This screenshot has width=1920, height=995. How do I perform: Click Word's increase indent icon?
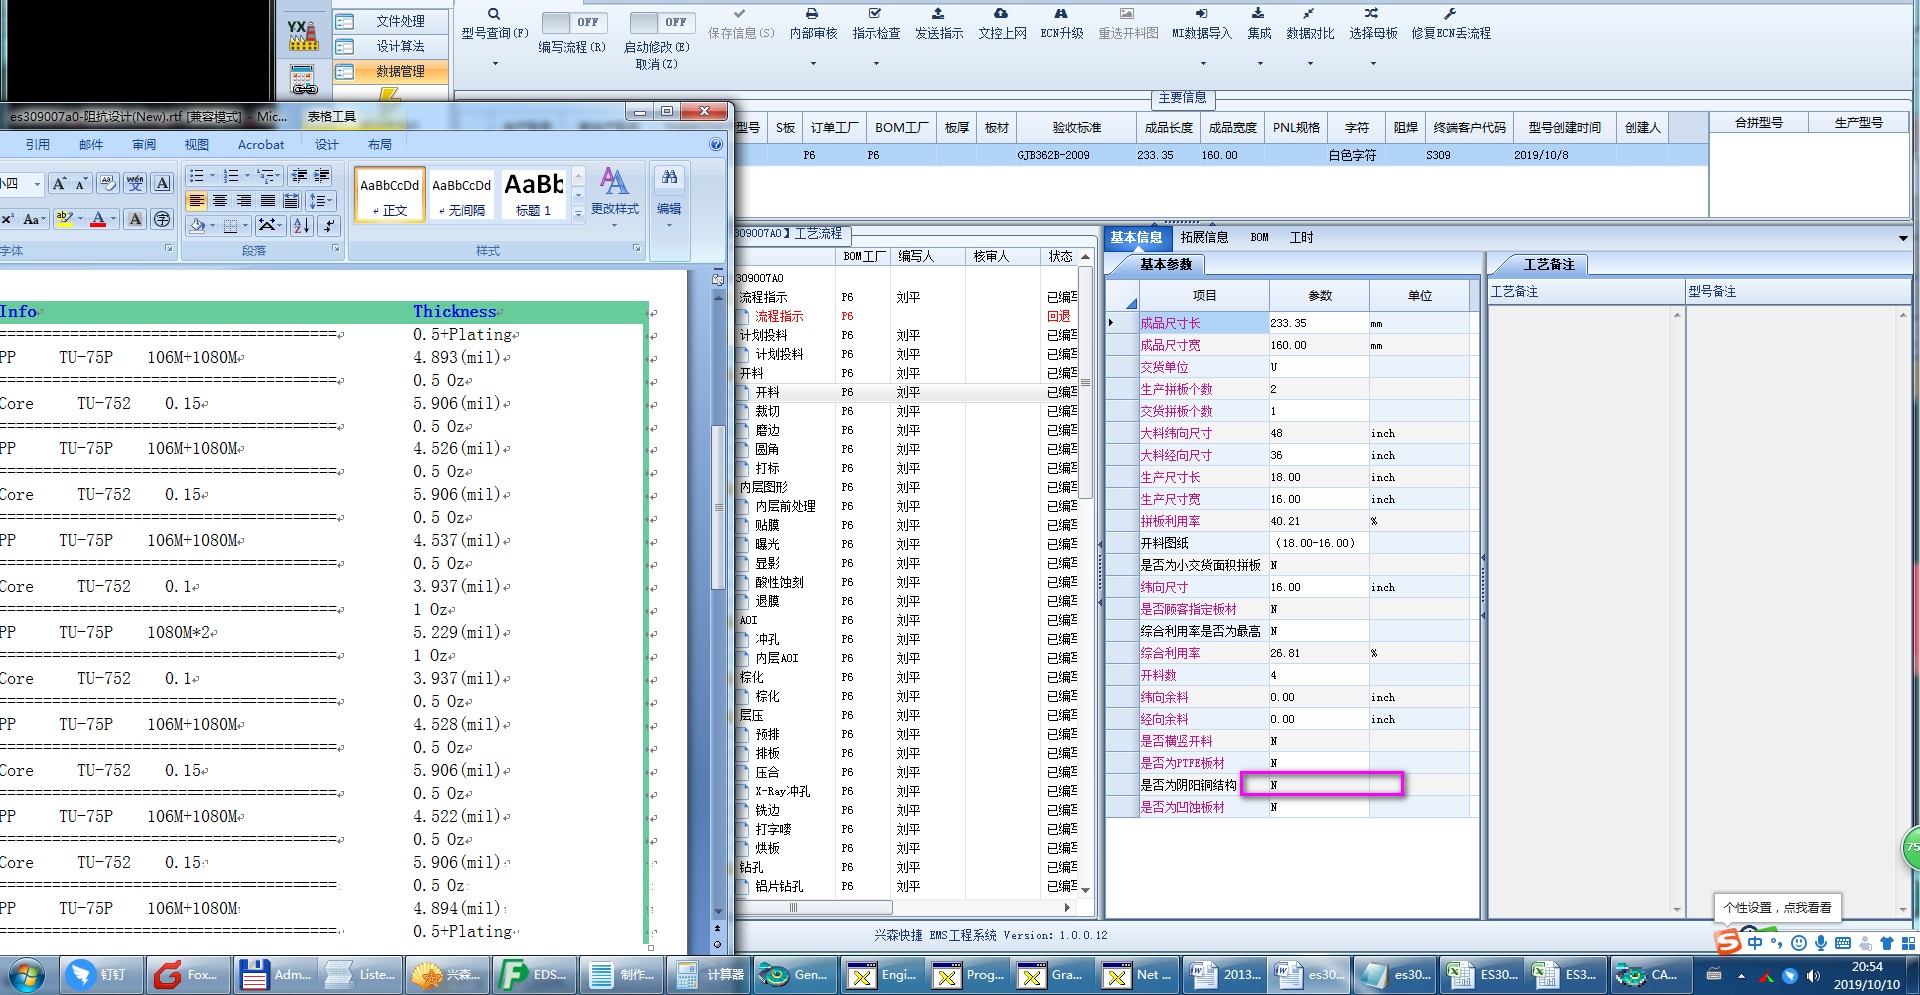coord(322,176)
